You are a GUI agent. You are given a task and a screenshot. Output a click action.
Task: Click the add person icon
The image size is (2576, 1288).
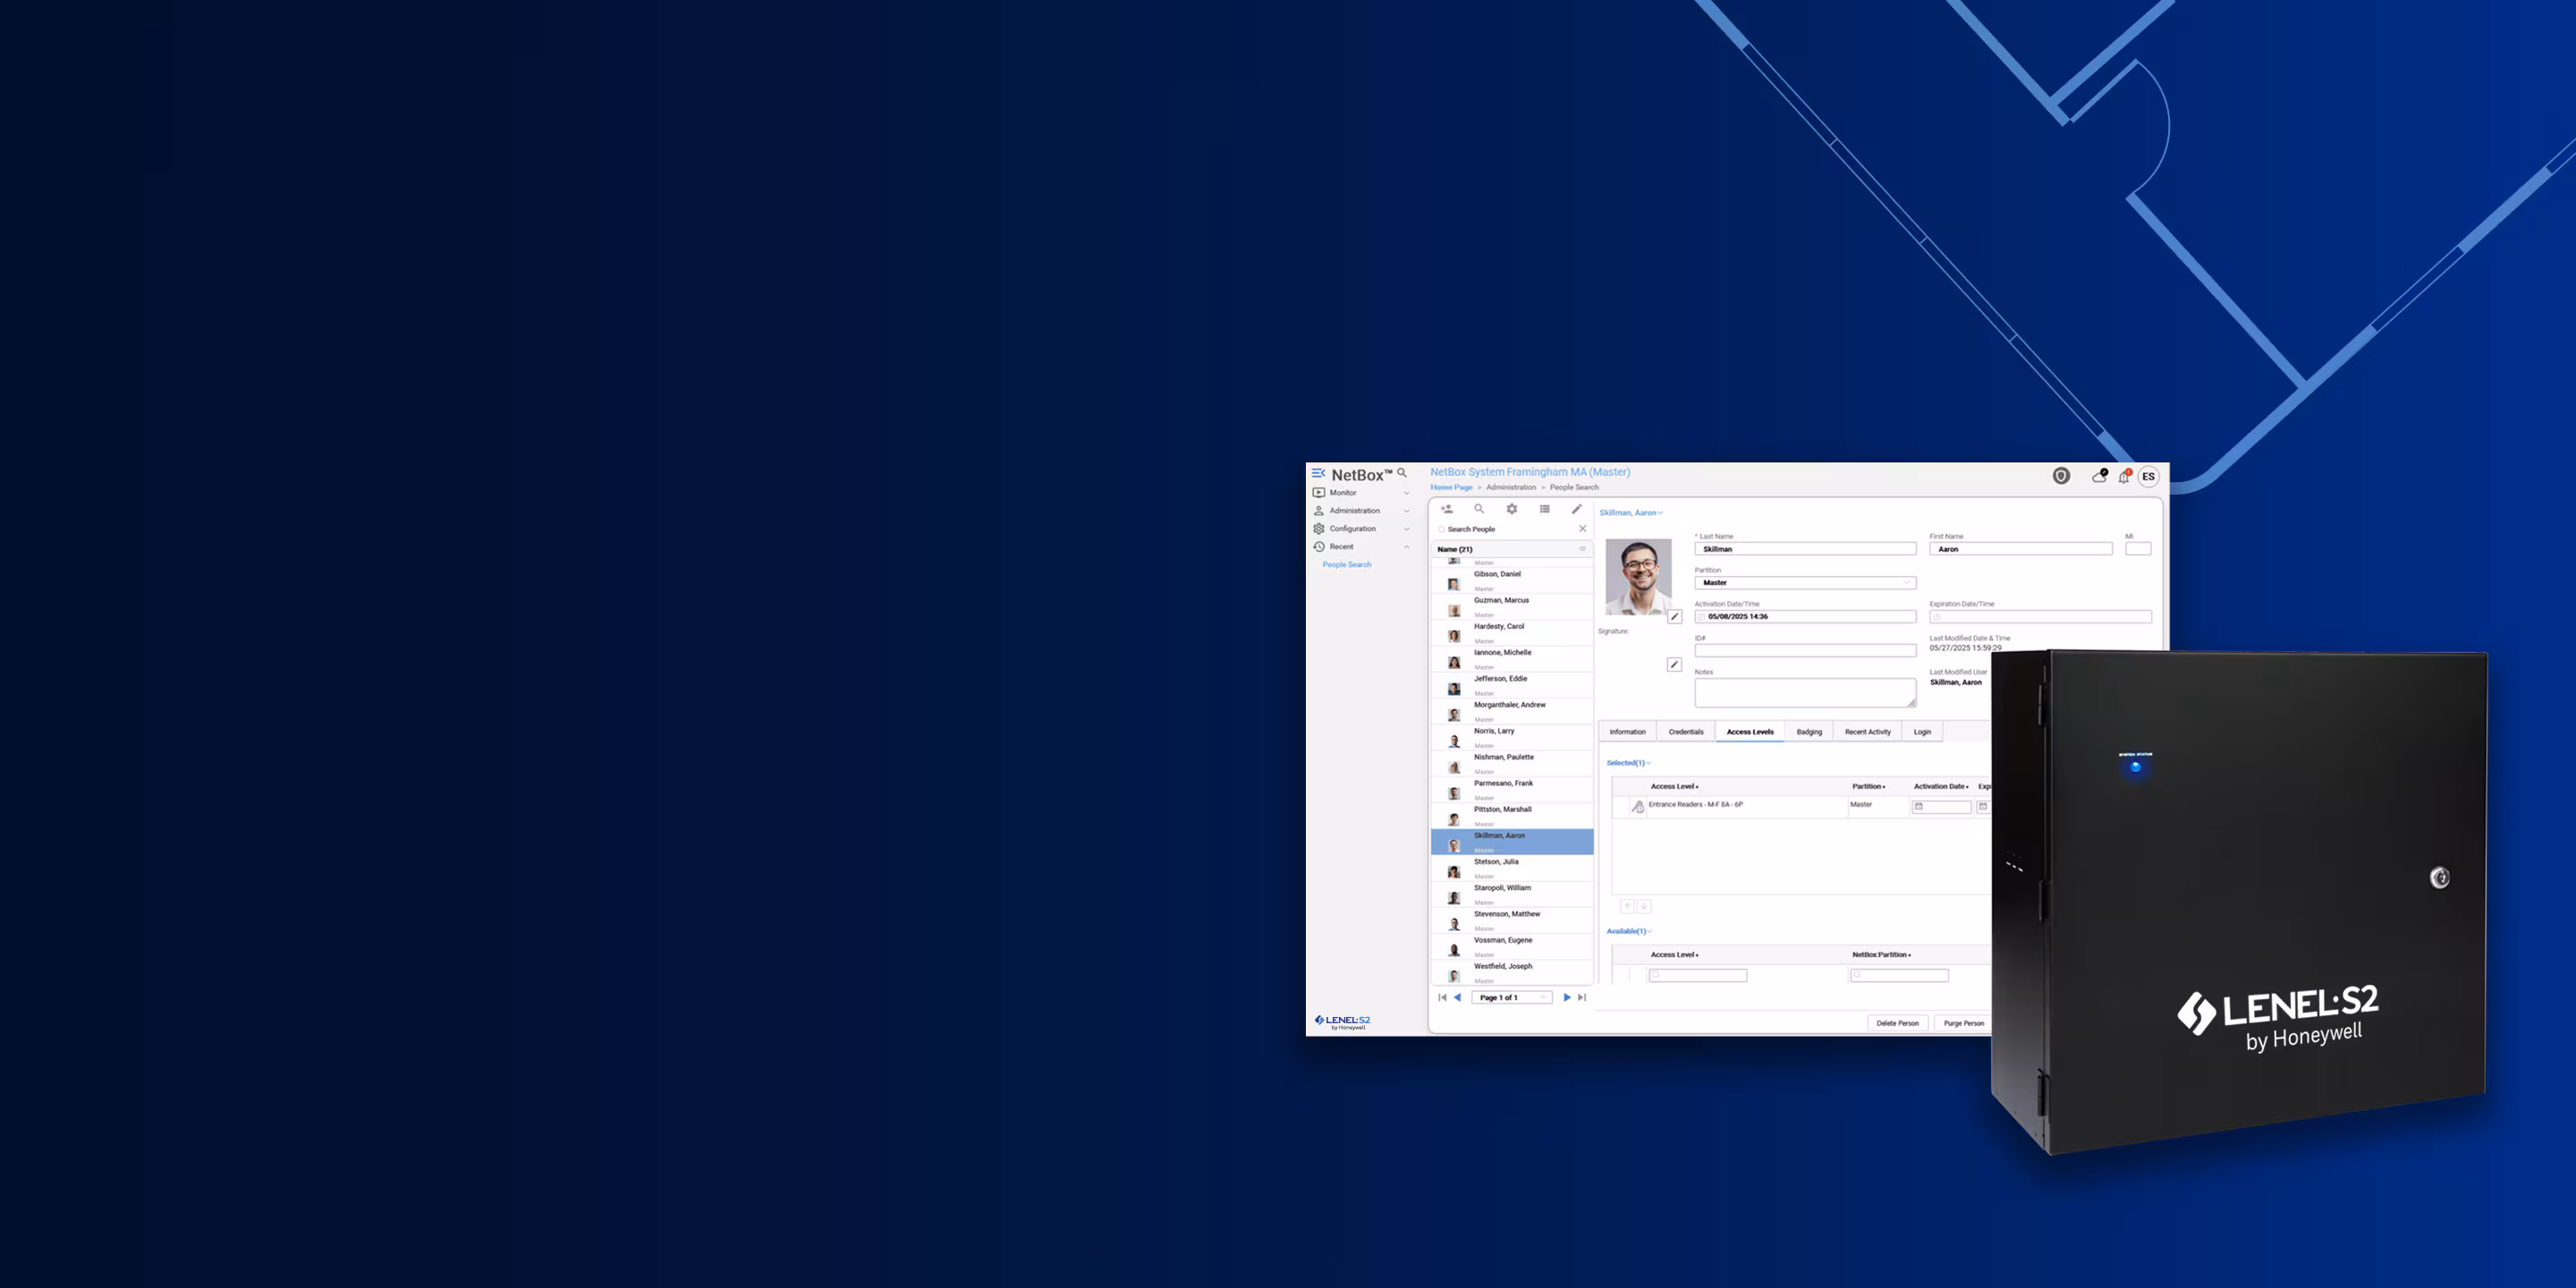click(1446, 509)
